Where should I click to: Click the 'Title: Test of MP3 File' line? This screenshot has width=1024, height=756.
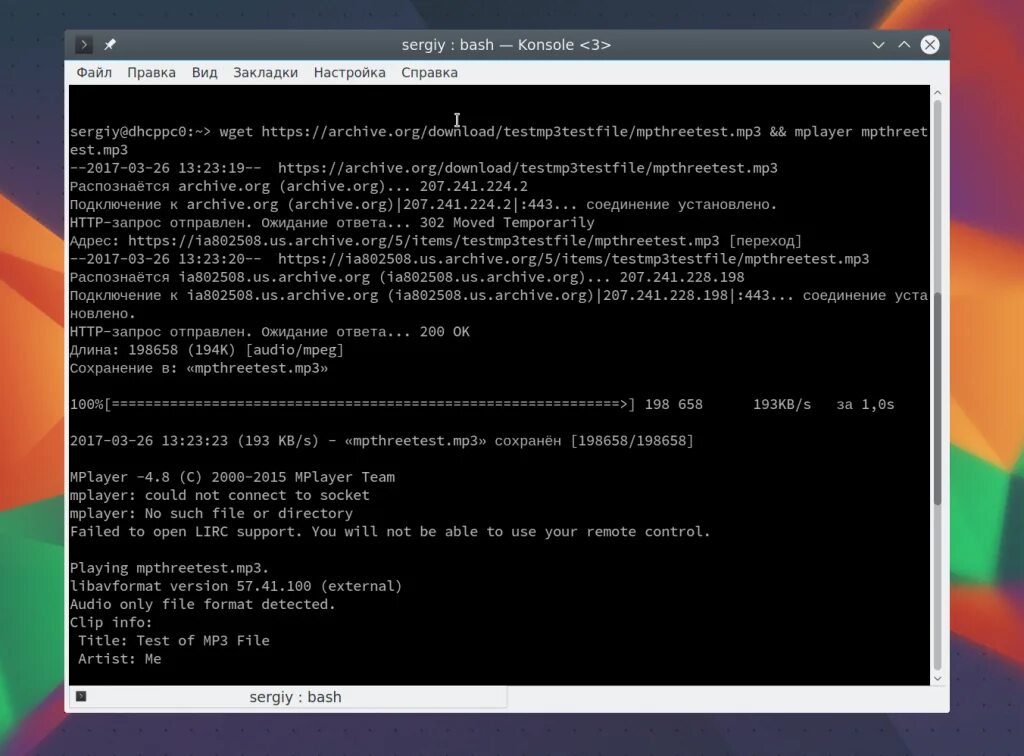click(x=174, y=640)
